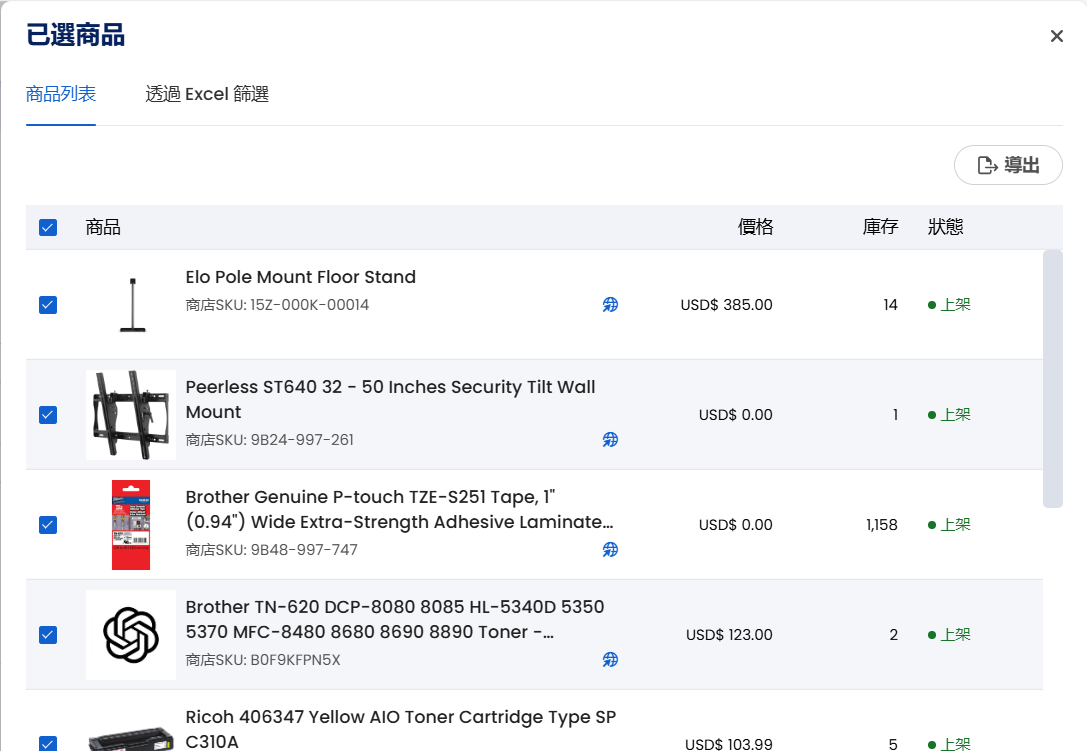1087x751 pixels.
Task: Uncheck the Peerless ST640 wall mount row
Action: pos(48,415)
